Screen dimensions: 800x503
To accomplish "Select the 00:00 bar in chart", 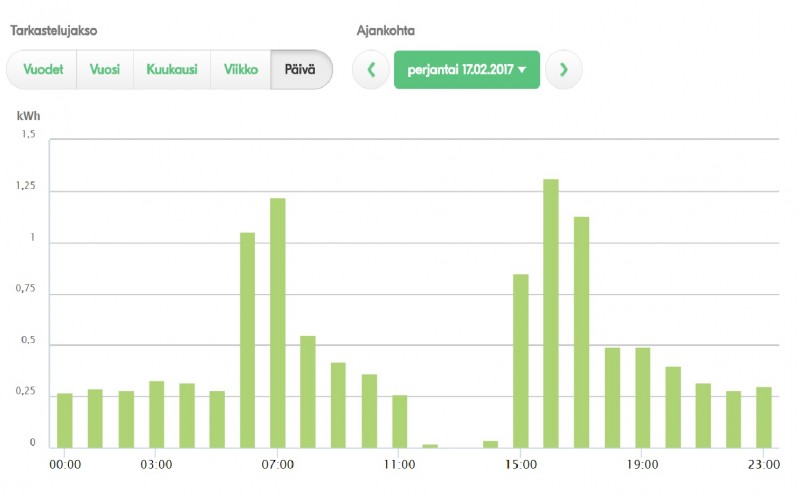I will pos(65,420).
